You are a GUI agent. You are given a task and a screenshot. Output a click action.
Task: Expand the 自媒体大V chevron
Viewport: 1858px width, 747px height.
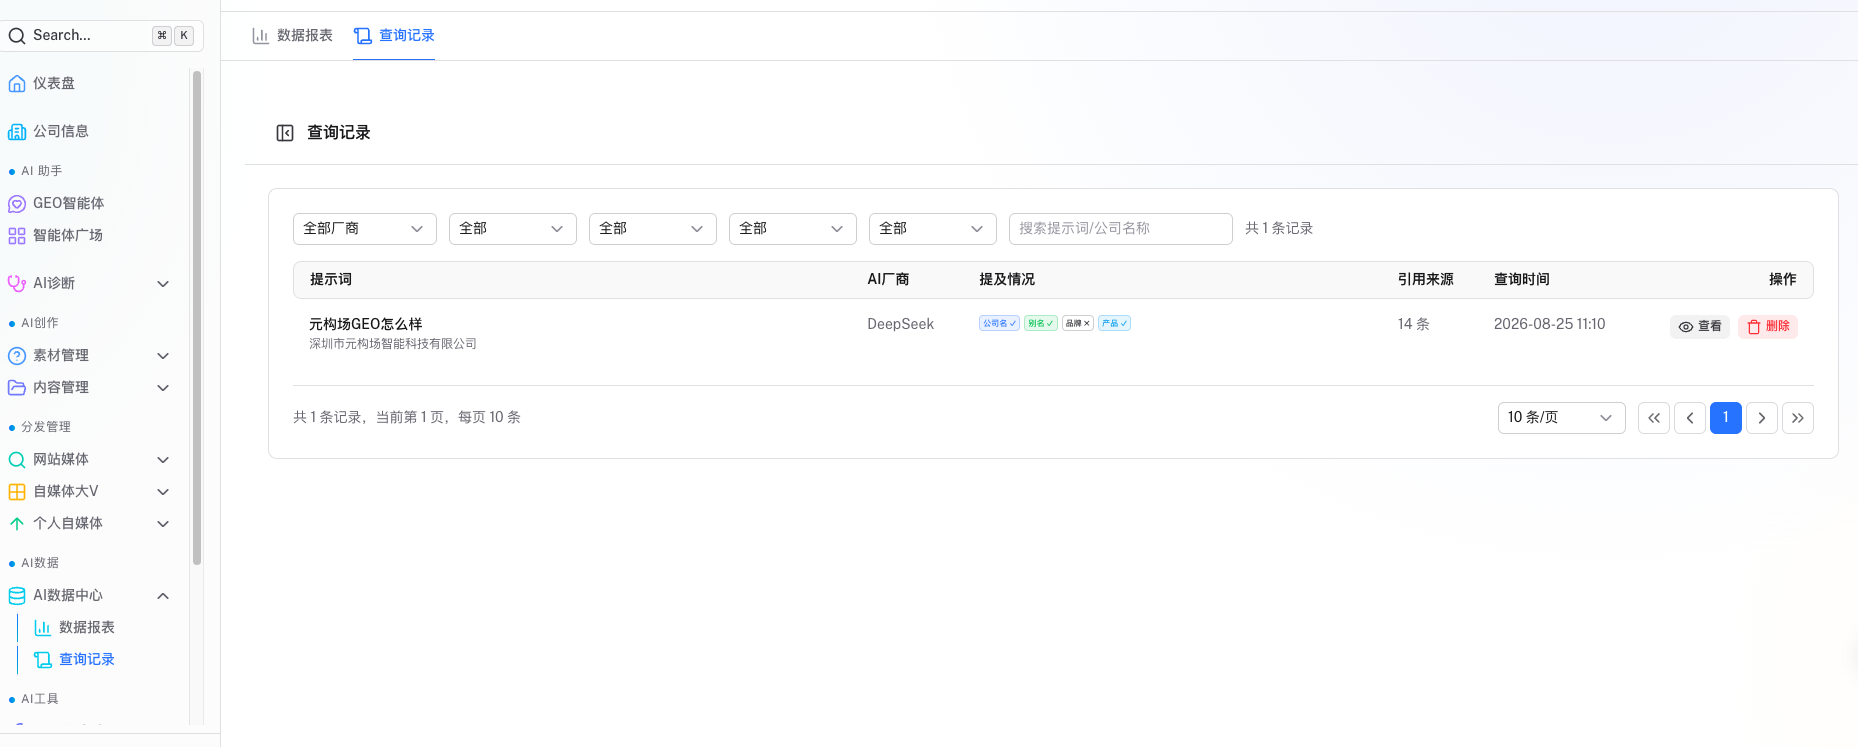point(163,492)
